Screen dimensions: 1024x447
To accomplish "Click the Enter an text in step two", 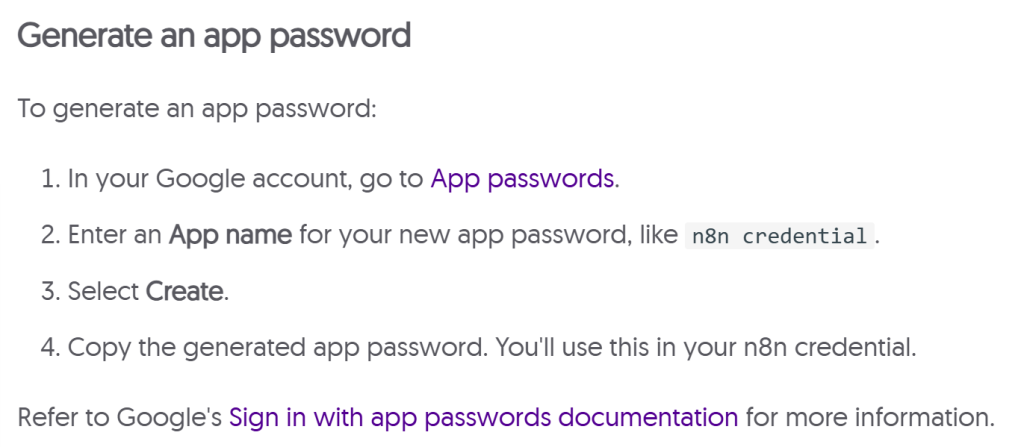I will click(x=116, y=236).
